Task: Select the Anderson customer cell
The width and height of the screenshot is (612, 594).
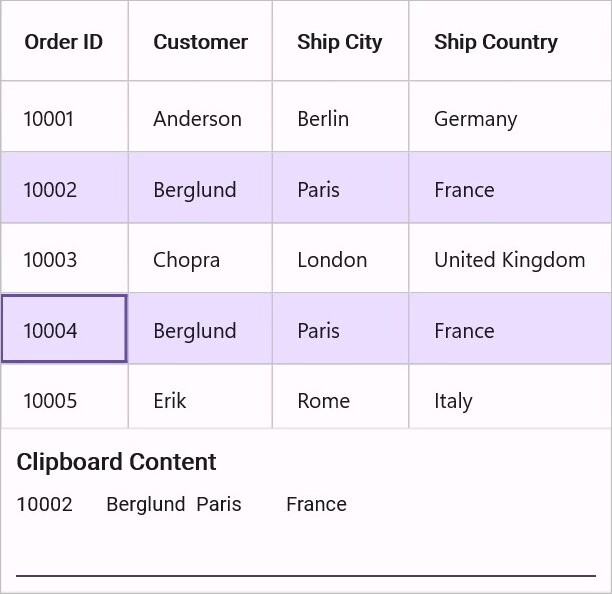Action: (200, 116)
